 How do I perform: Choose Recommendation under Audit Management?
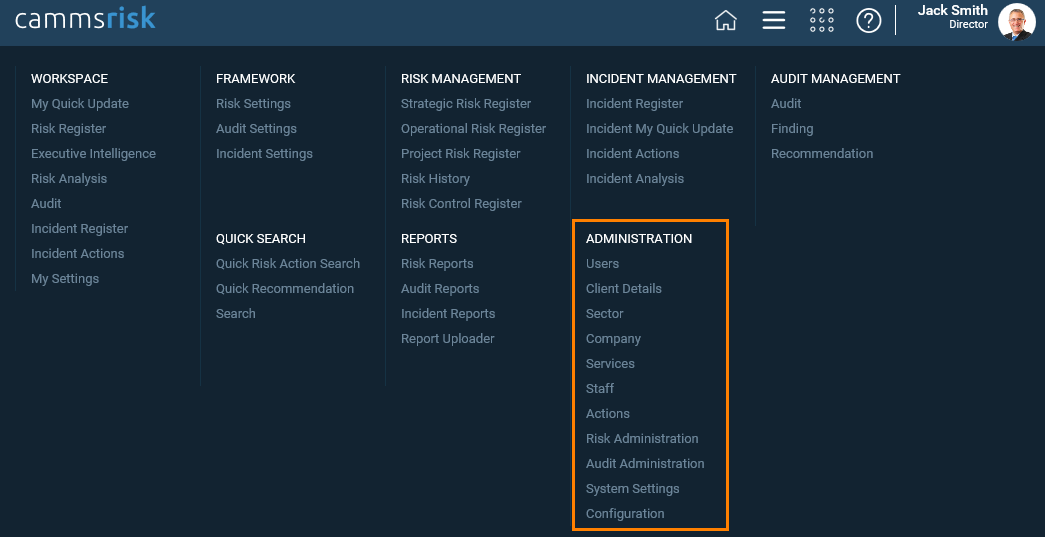(x=822, y=154)
